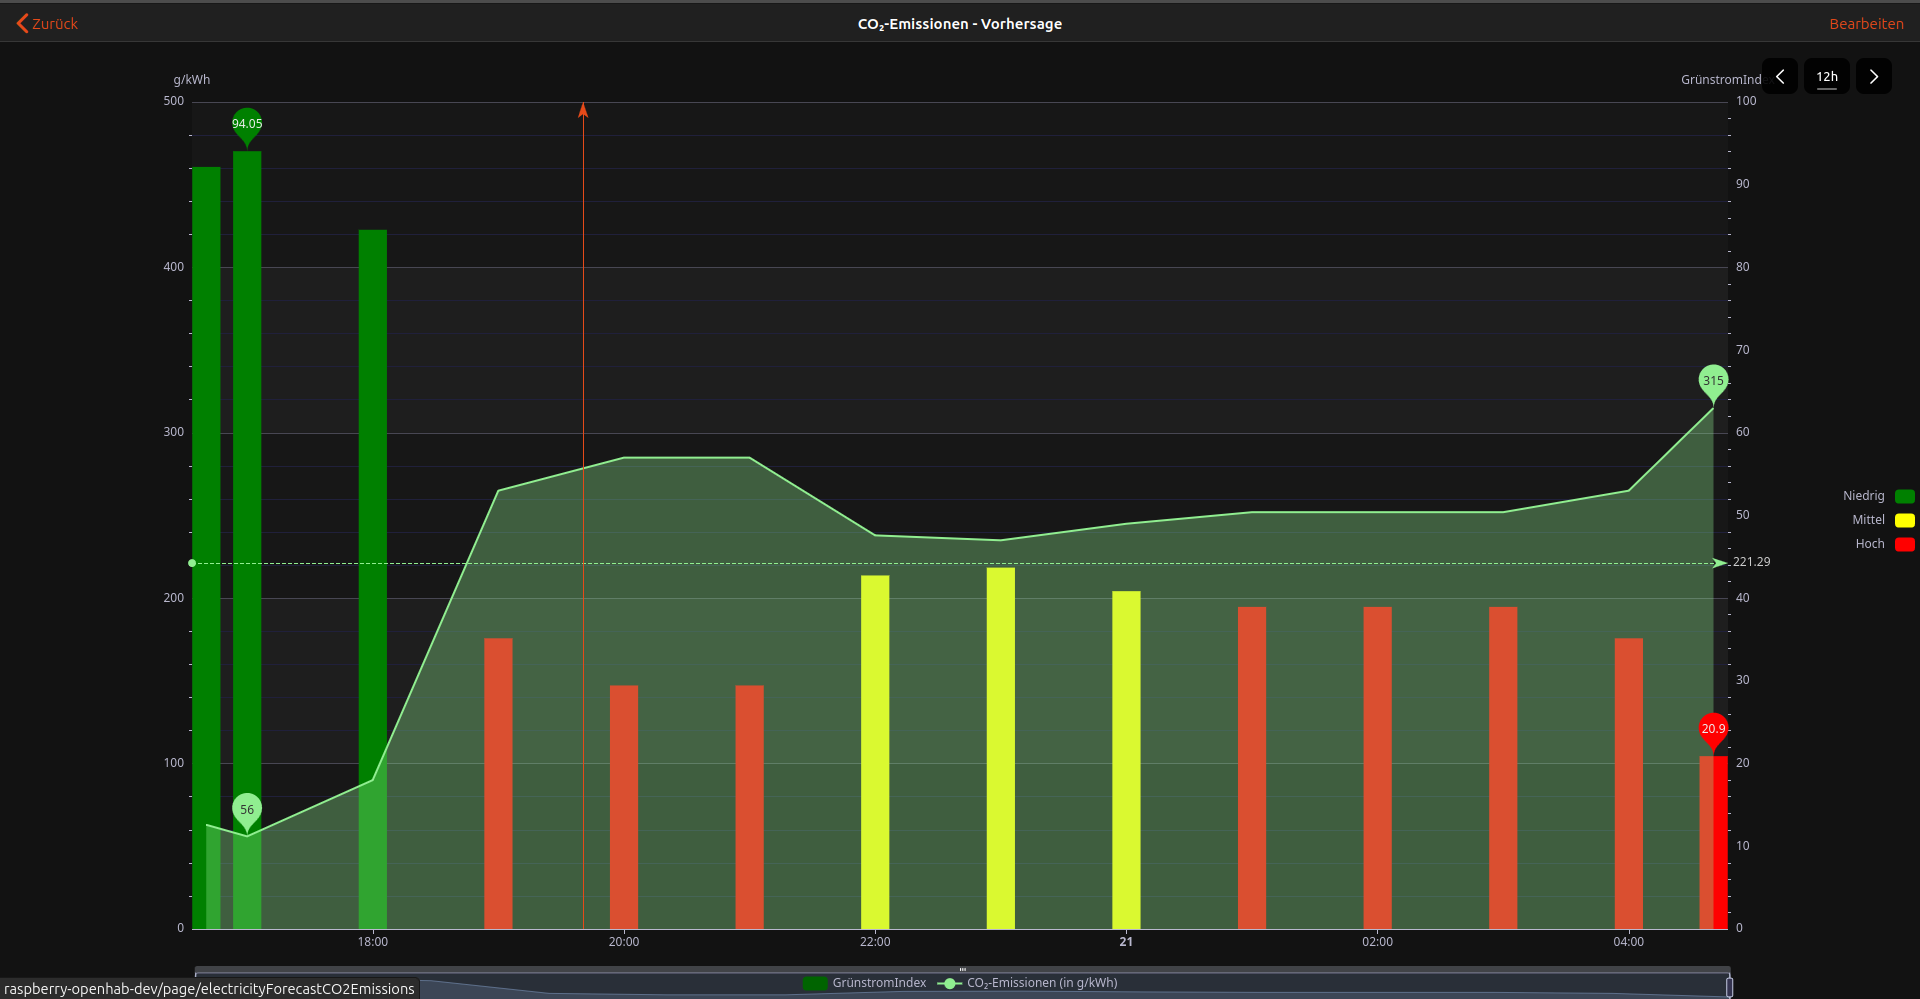1920x999 pixels.
Task: Go to the next time period
Action: 1873,77
